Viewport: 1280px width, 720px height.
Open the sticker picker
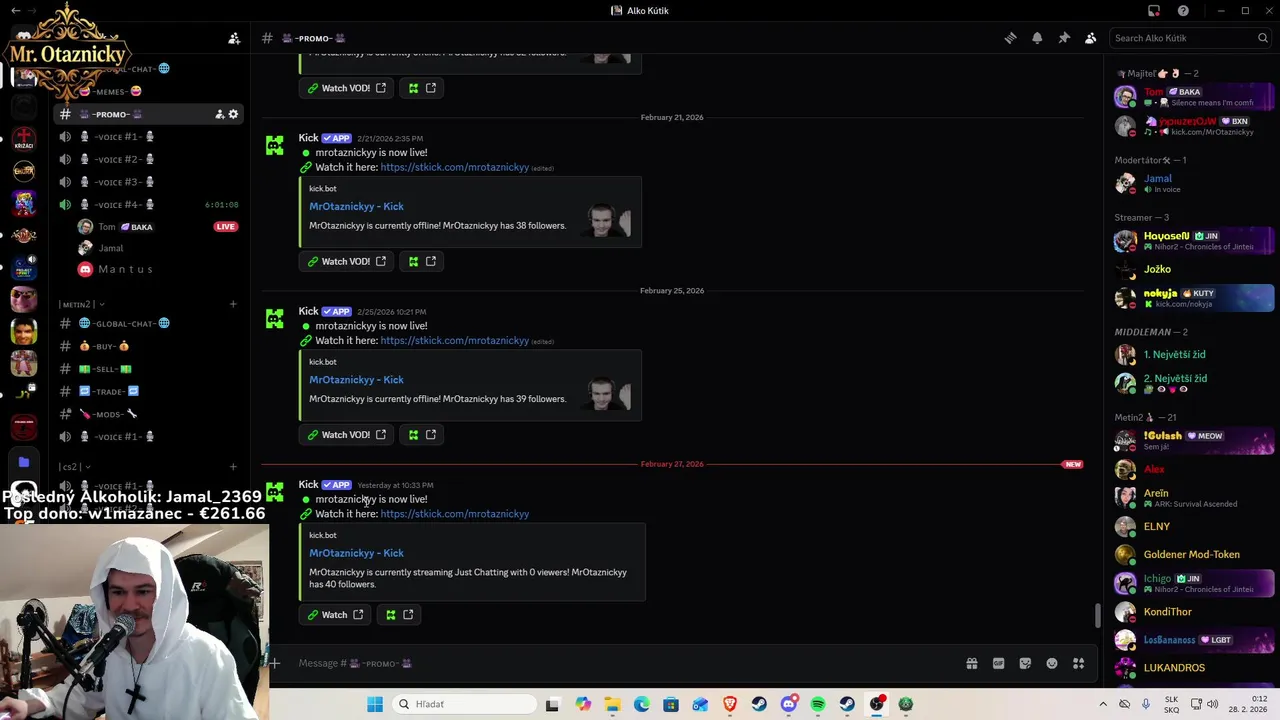[x=1025, y=663]
